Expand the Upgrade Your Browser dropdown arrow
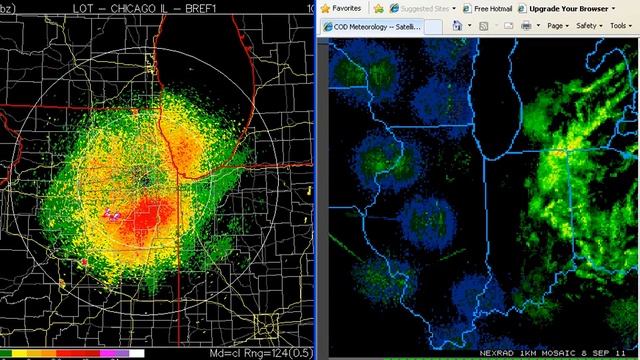The width and height of the screenshot is (640, 360). (x=613, y=8)
